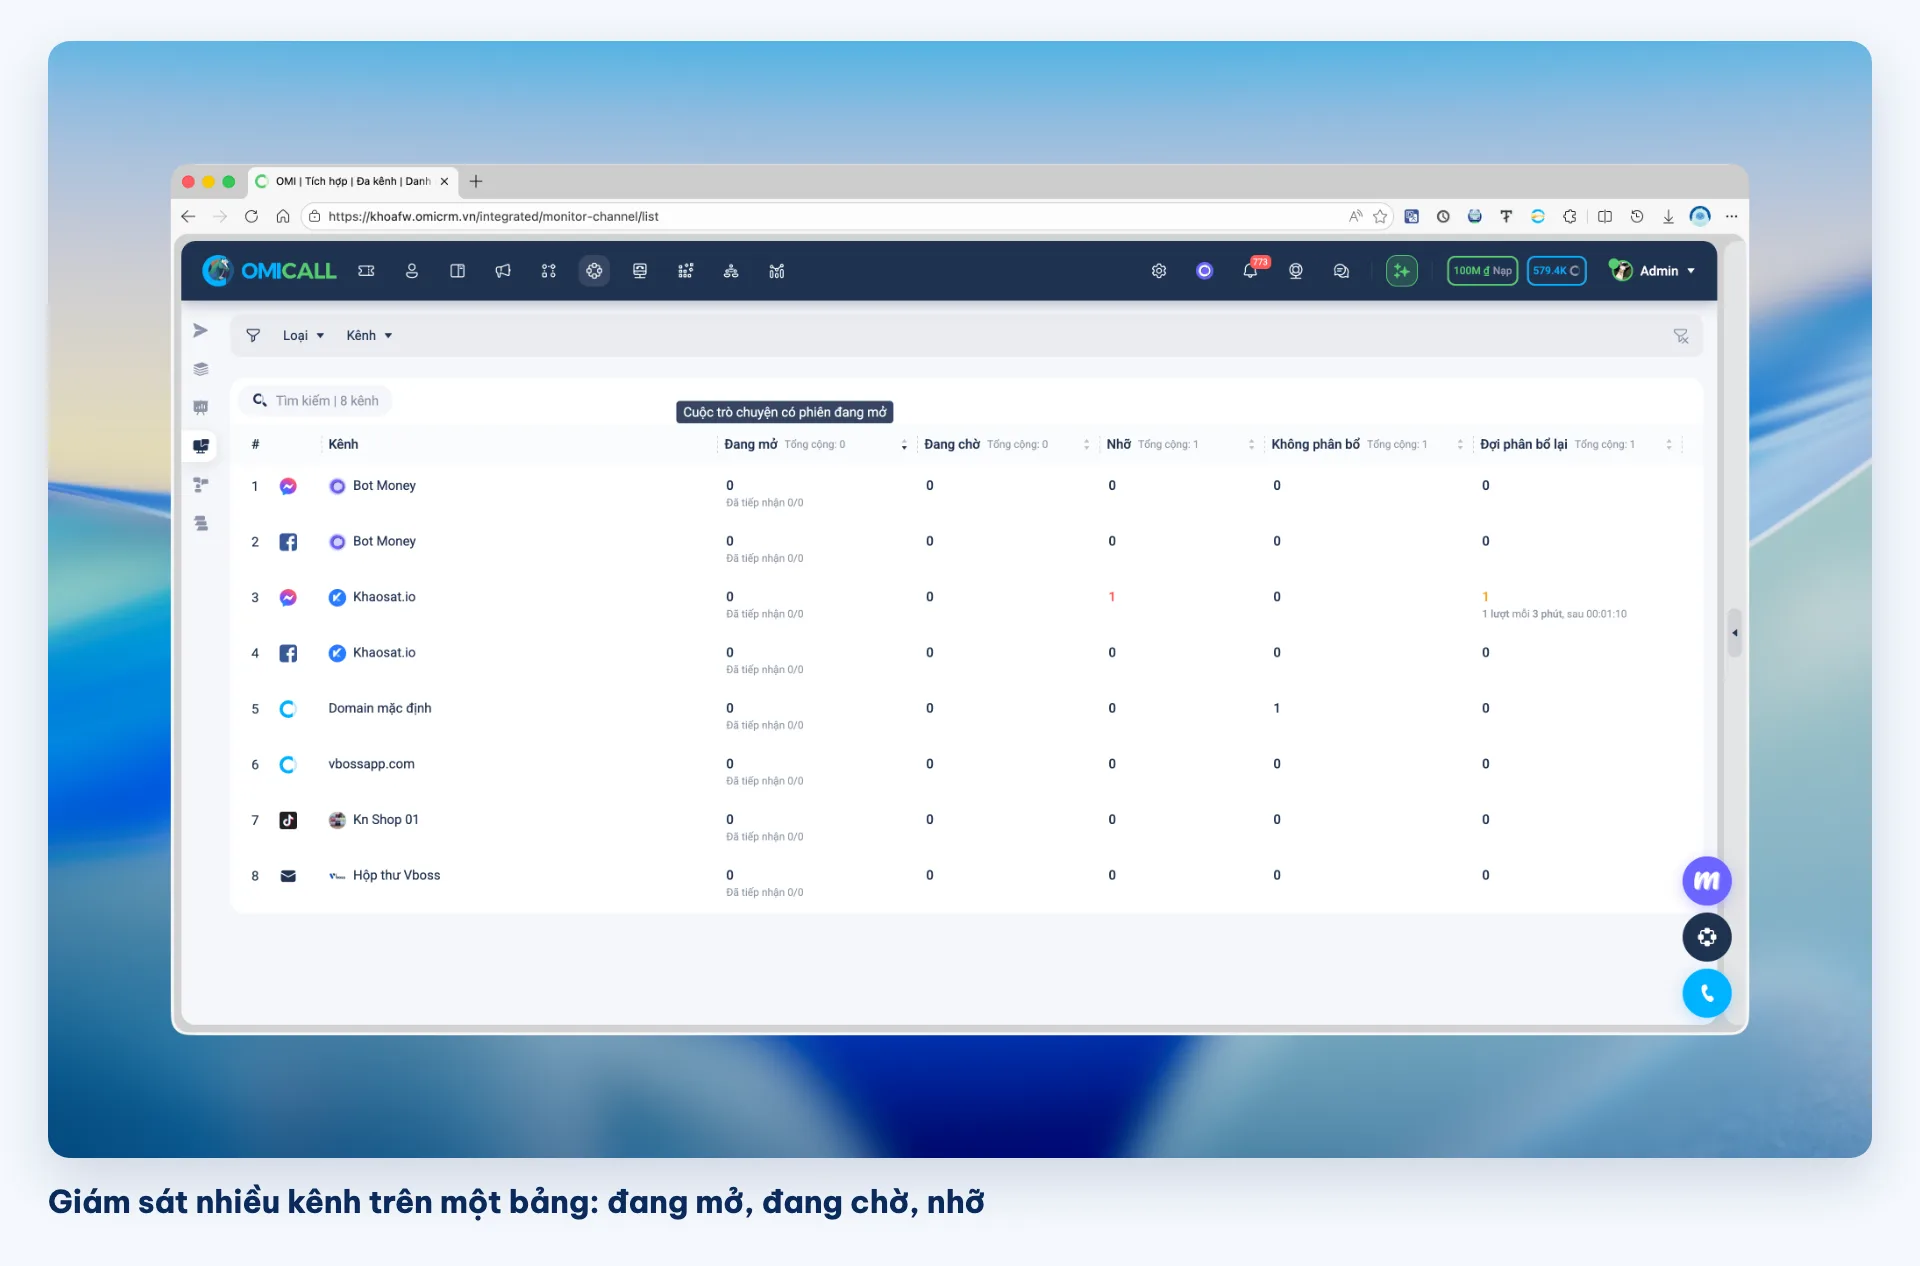Open the campaign megaphone icon in navbar
The image size is (1920, 1266).
pyautogui.click(x=503, y=271)
